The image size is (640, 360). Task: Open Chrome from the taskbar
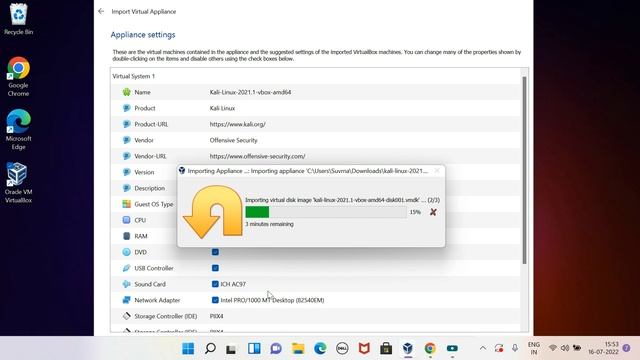tap(430, 348)
